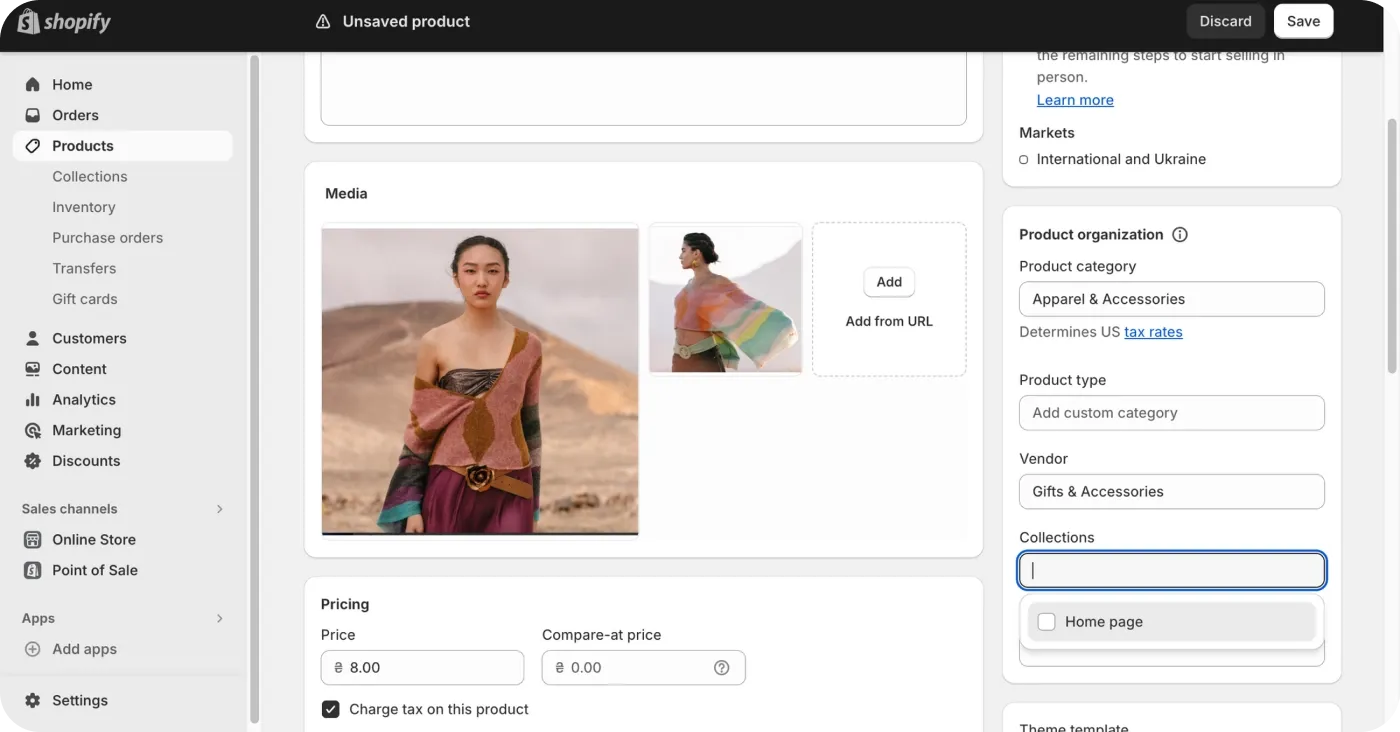Click the Discounts badge icon
The height and width of the screenshot is (732, 1400).
point(33,461)
